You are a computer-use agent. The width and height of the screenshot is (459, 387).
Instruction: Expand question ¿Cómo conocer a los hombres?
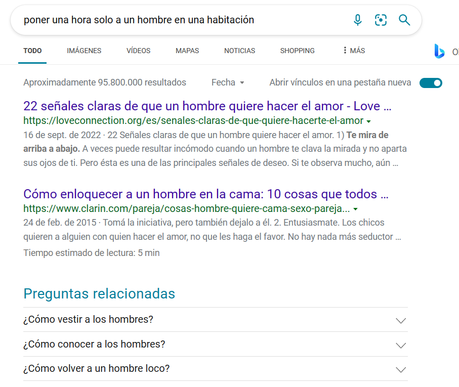click(215, 344)
